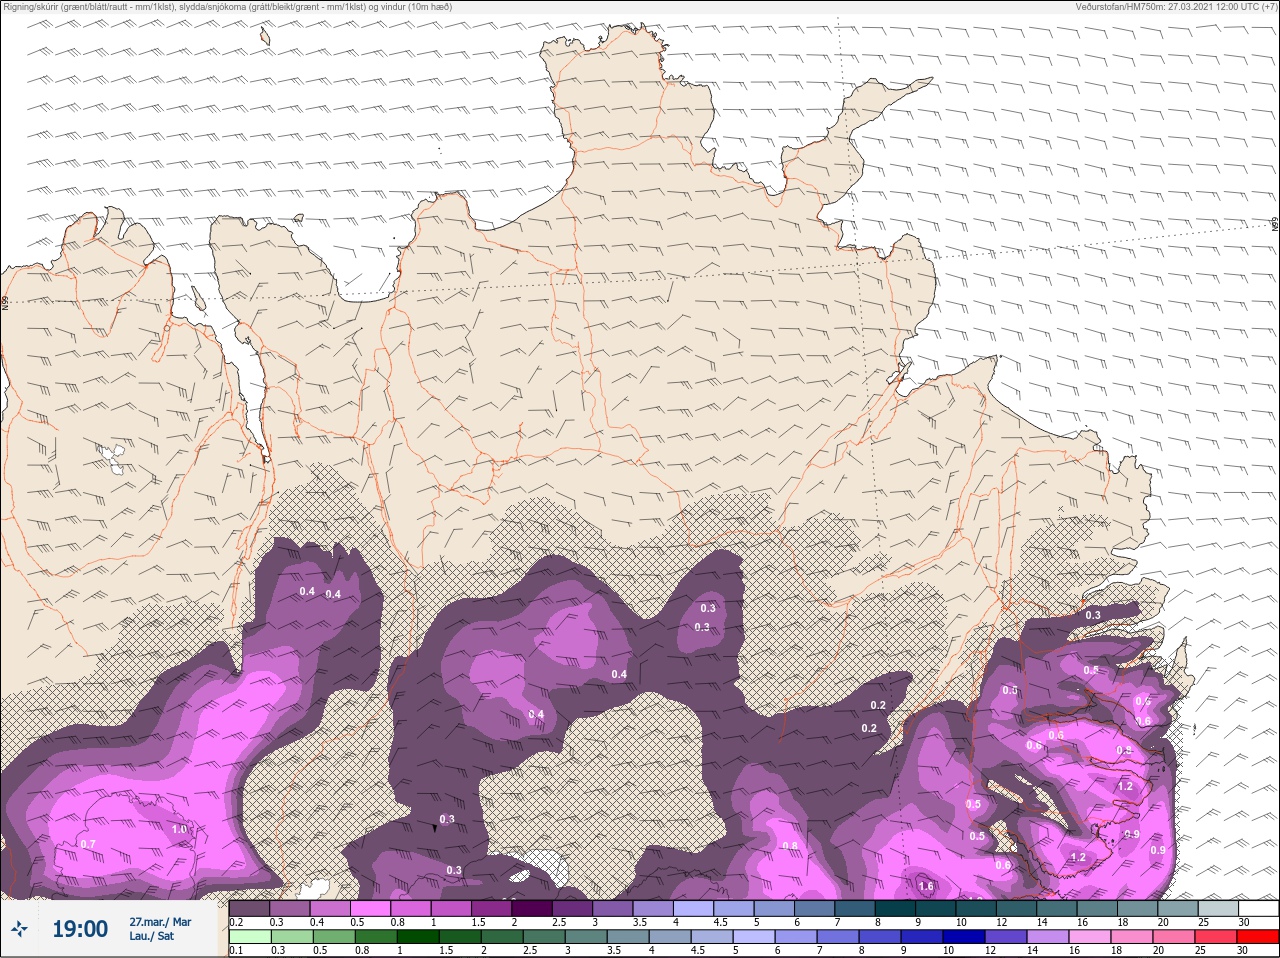Click the Rigning/skúrir header description text
The image size is (1280, 958).
[227, 7]
